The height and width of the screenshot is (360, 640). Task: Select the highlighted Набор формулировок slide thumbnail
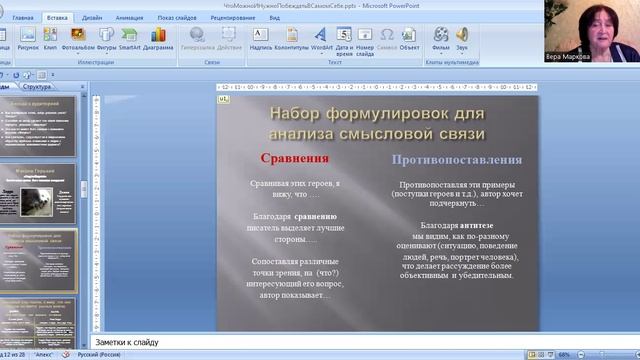pos(38,261)
